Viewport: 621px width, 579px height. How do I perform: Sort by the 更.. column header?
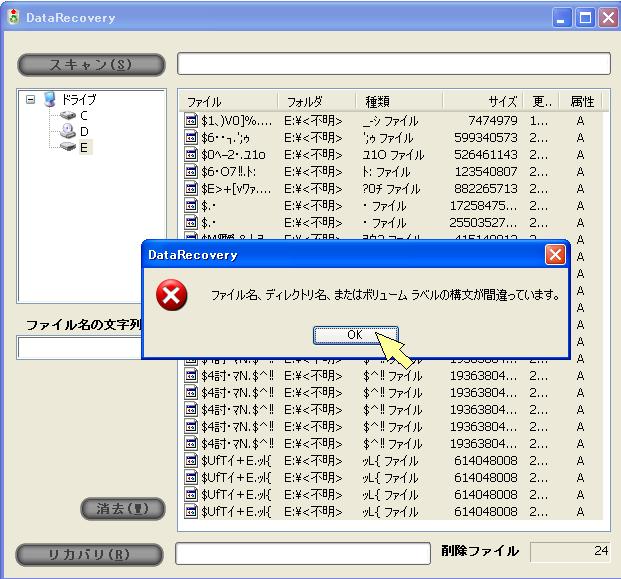coord(541,102)
